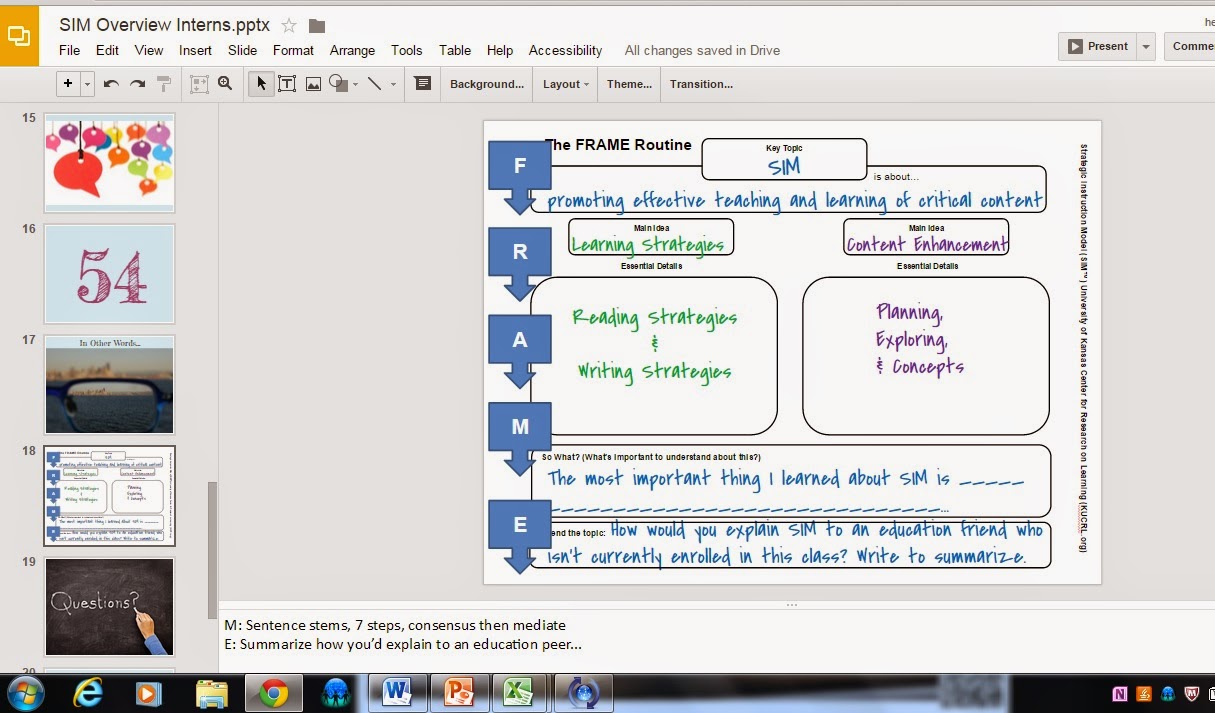Select the Line tool

tap(374, 84)
